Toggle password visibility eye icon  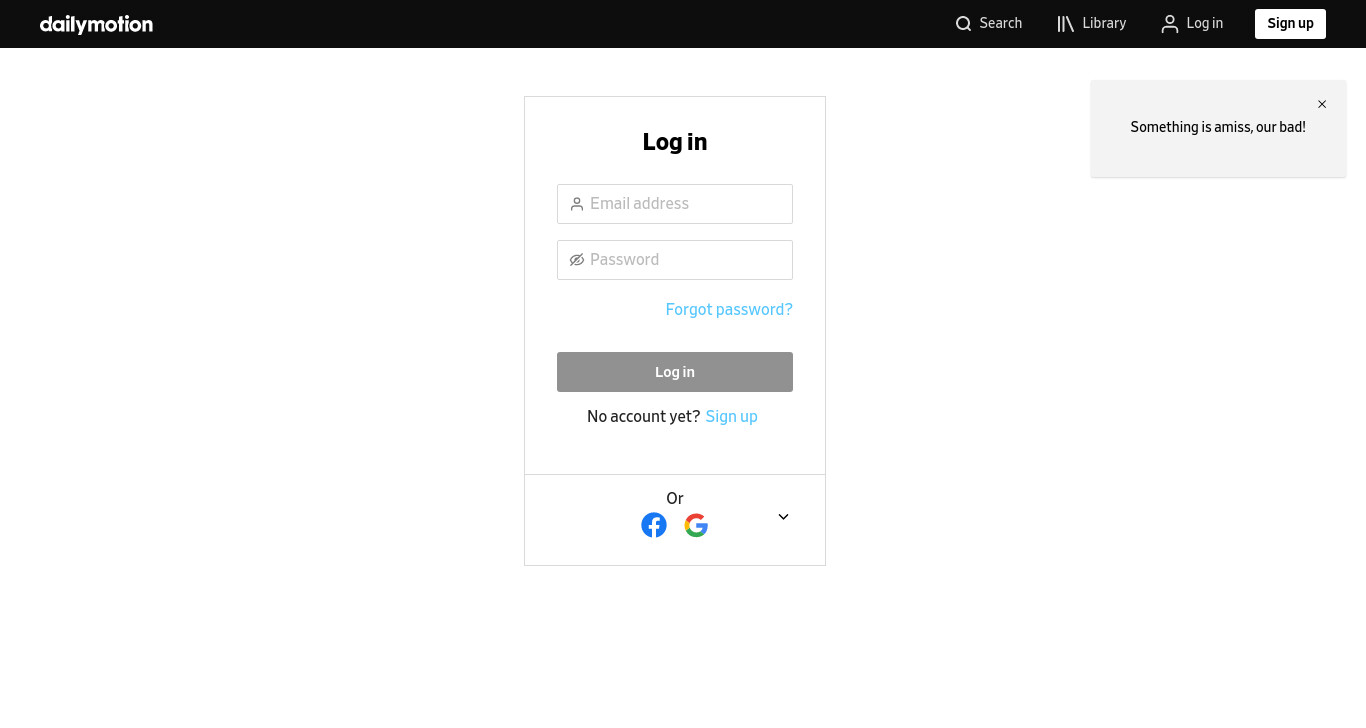[x=577, y=260]
